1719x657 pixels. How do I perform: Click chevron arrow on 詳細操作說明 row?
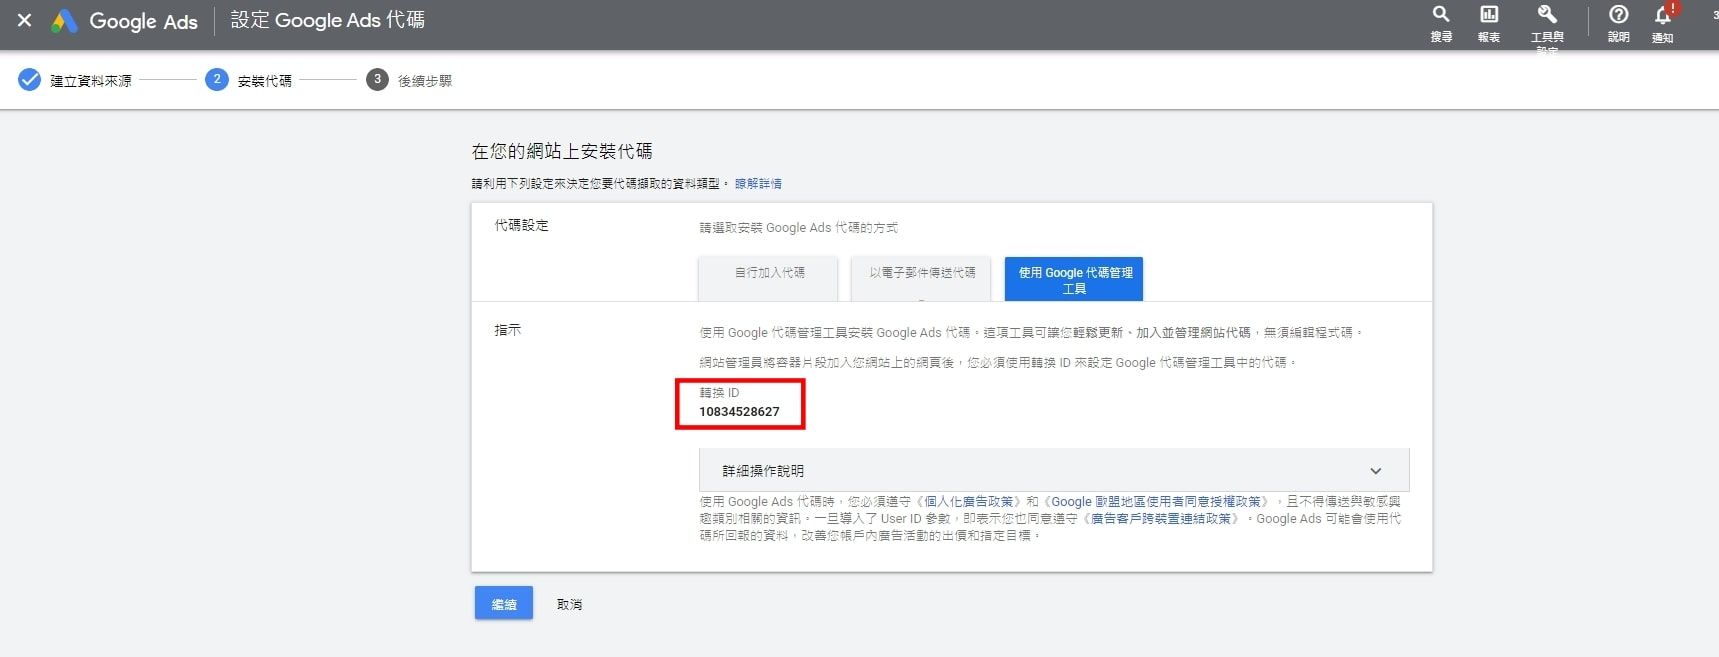click(x=1376, y=471)
